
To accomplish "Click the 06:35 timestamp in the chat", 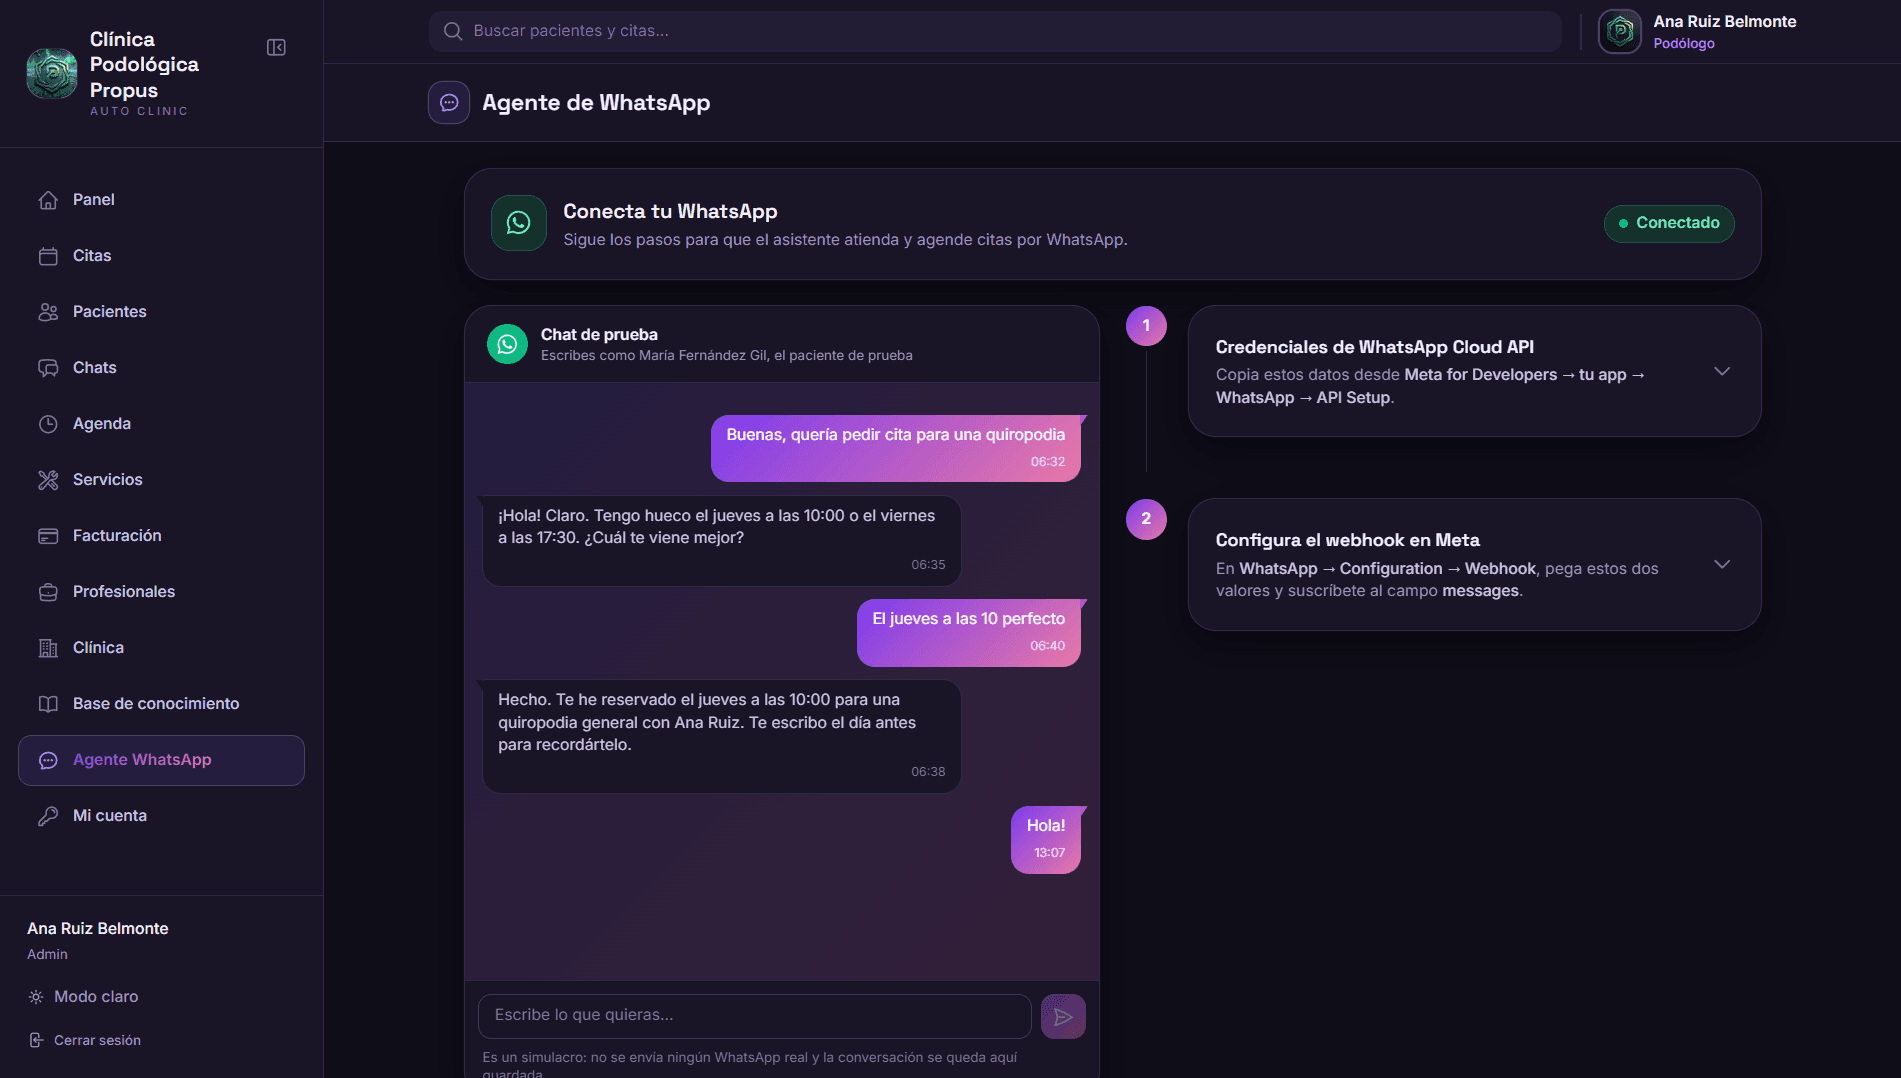I will (x=928, y=565).
